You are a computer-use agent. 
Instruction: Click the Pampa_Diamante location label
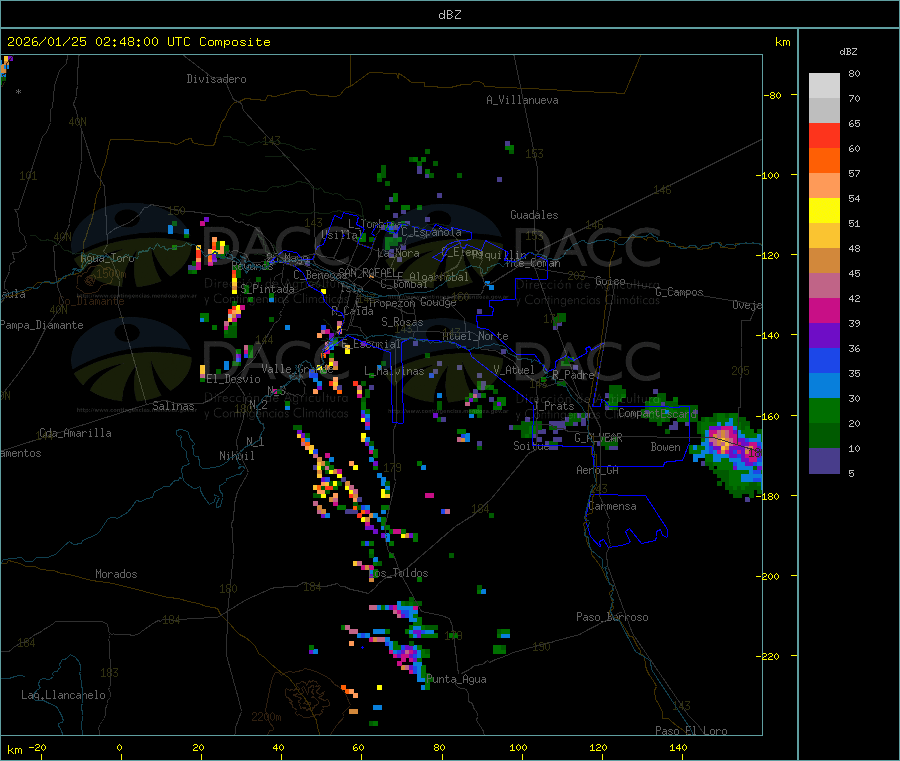coord(42,325)
